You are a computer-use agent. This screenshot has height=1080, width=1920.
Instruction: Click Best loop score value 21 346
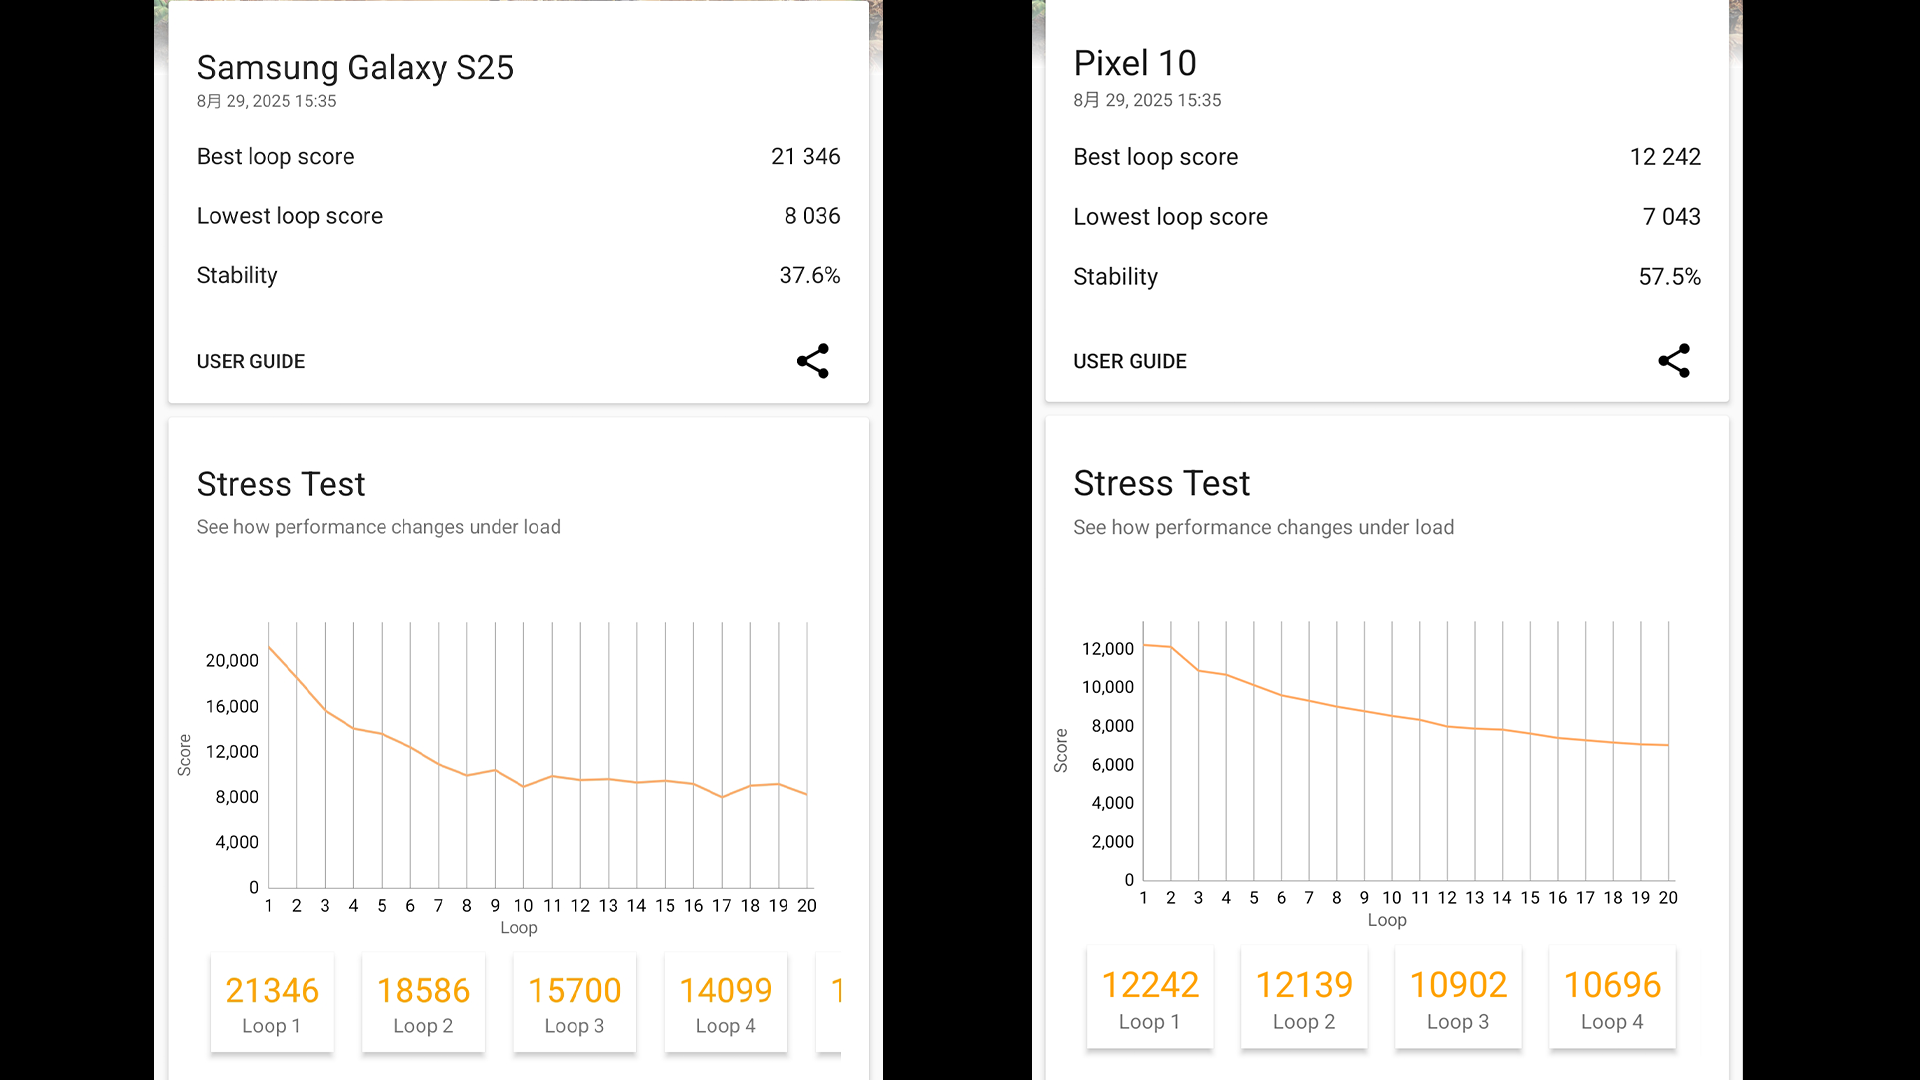click(x=805, y=157)
